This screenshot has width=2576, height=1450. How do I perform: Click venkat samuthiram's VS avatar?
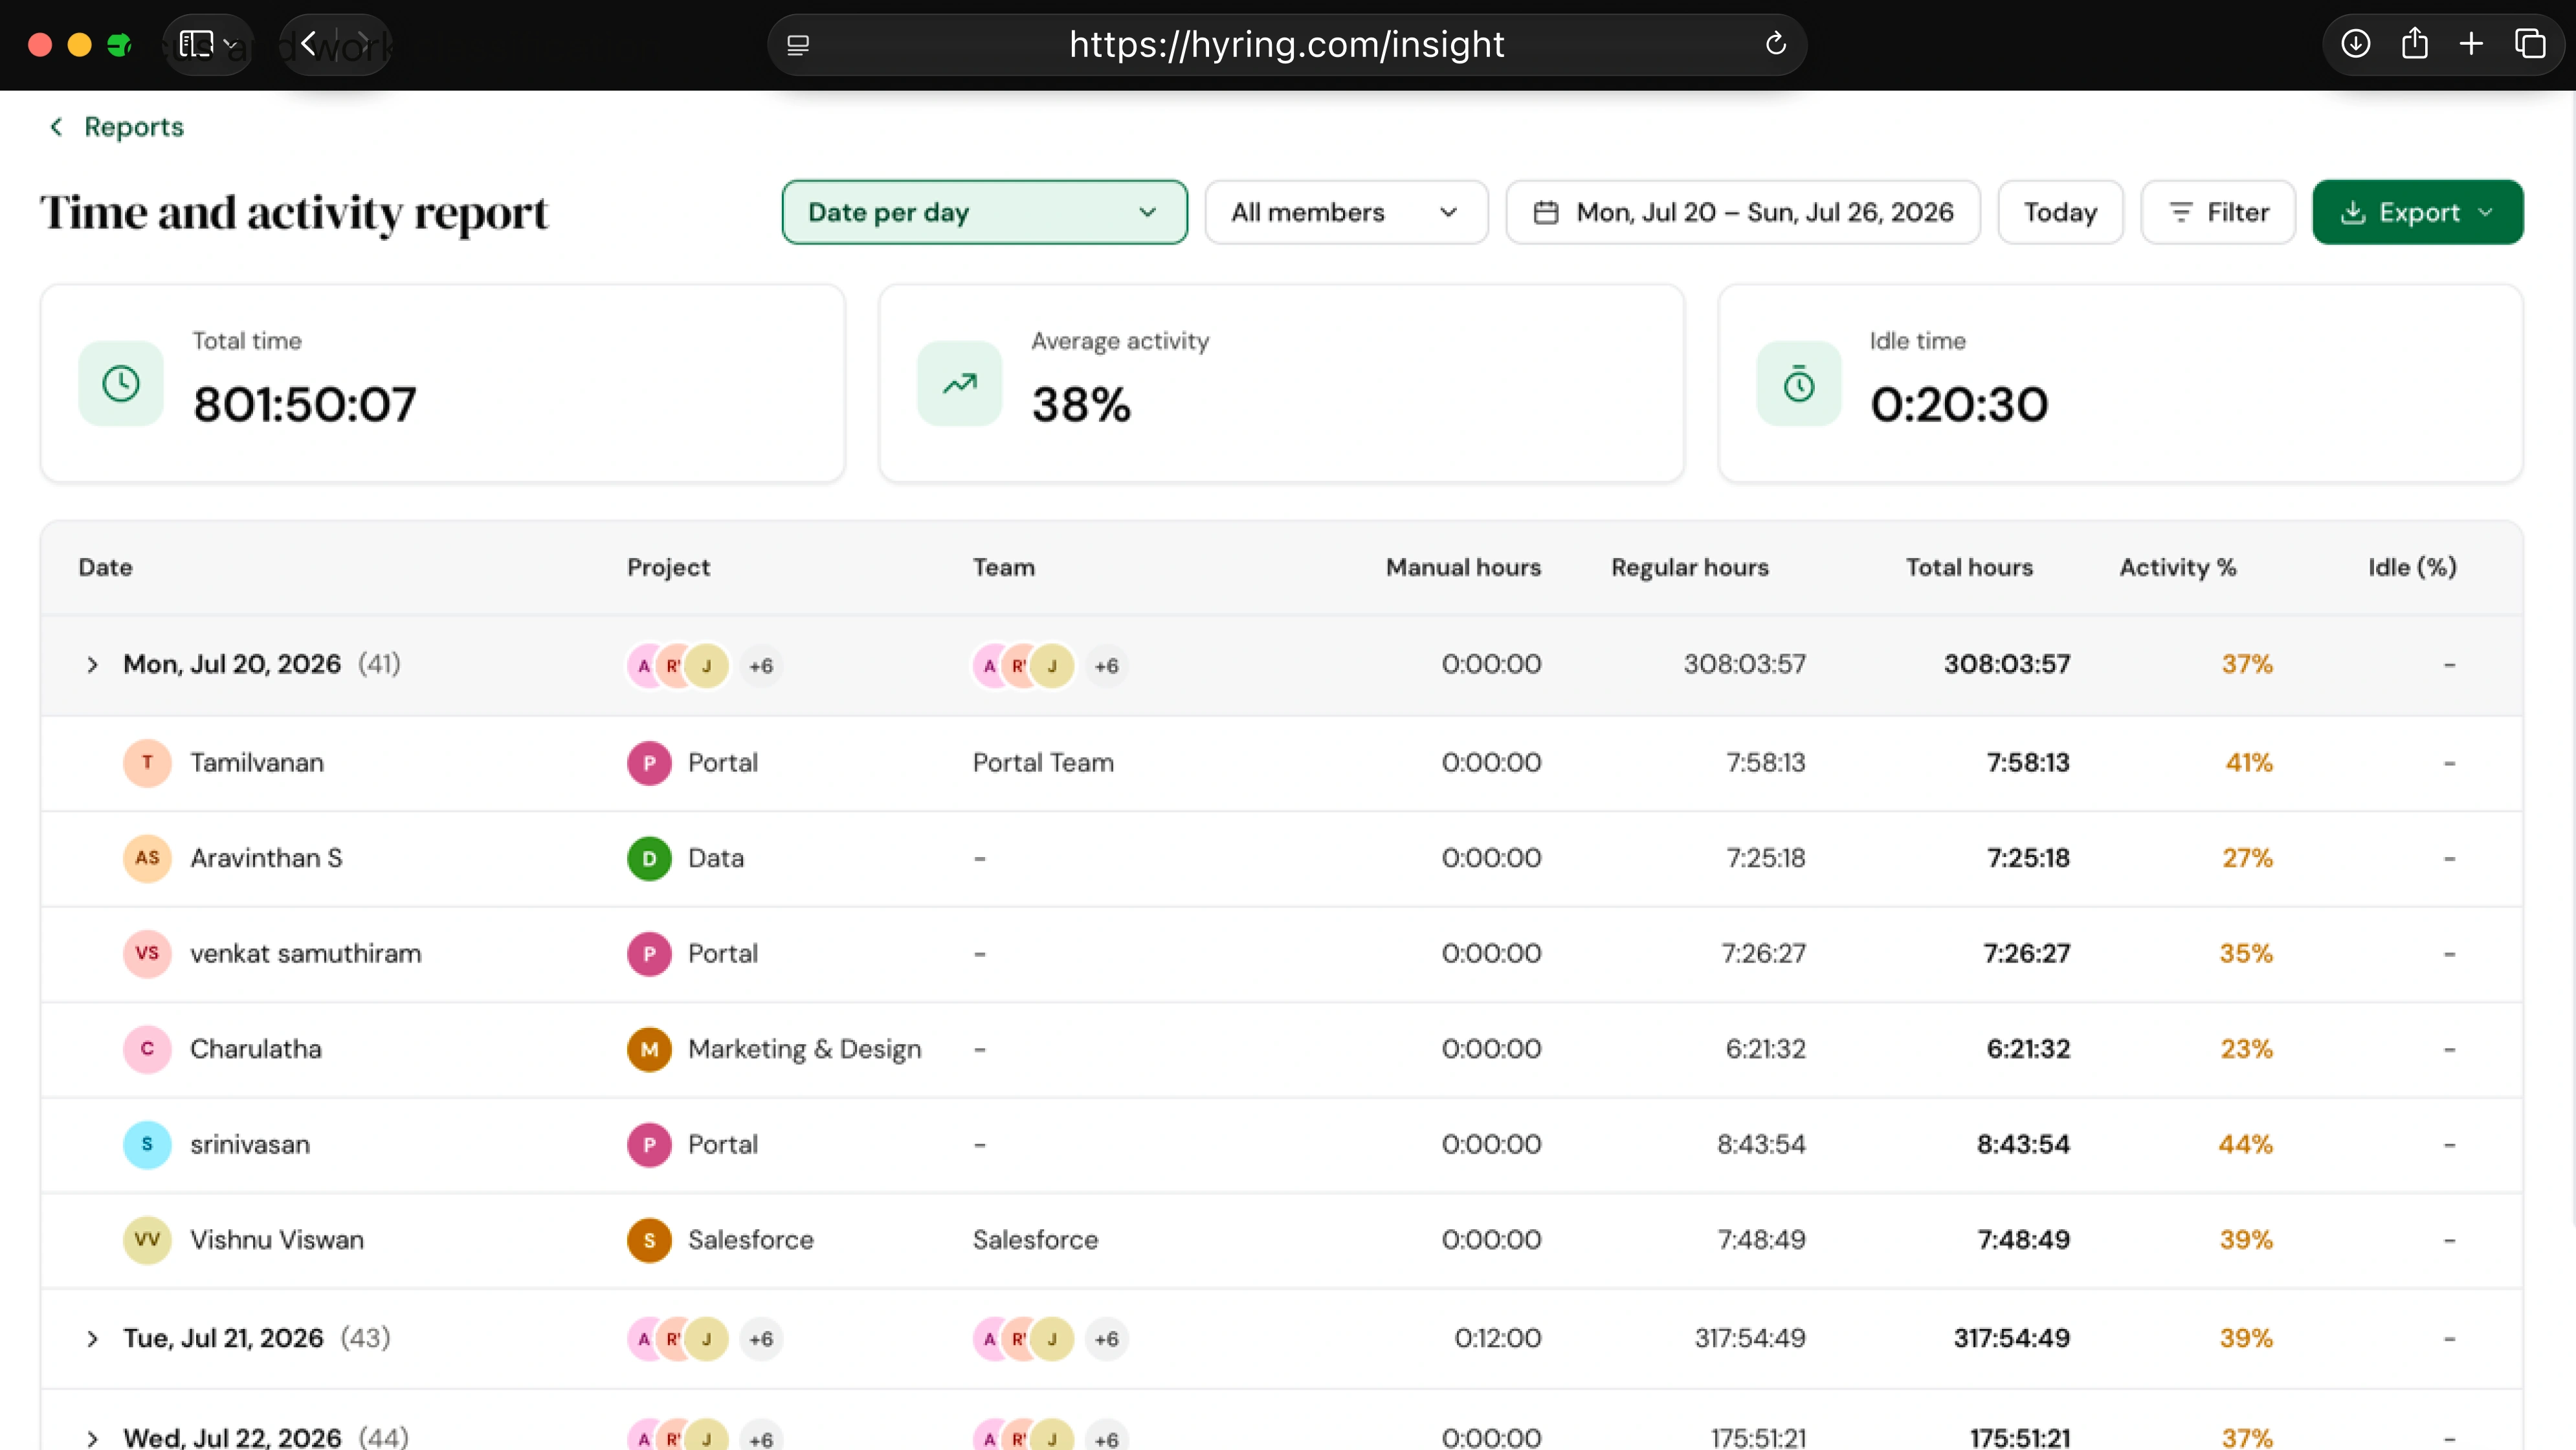pos(147,954)
